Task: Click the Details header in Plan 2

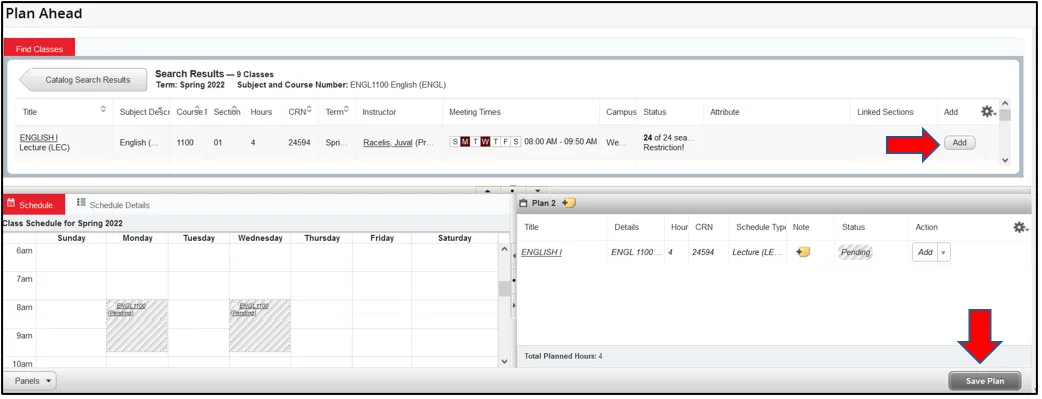Action: click(626, 227)
